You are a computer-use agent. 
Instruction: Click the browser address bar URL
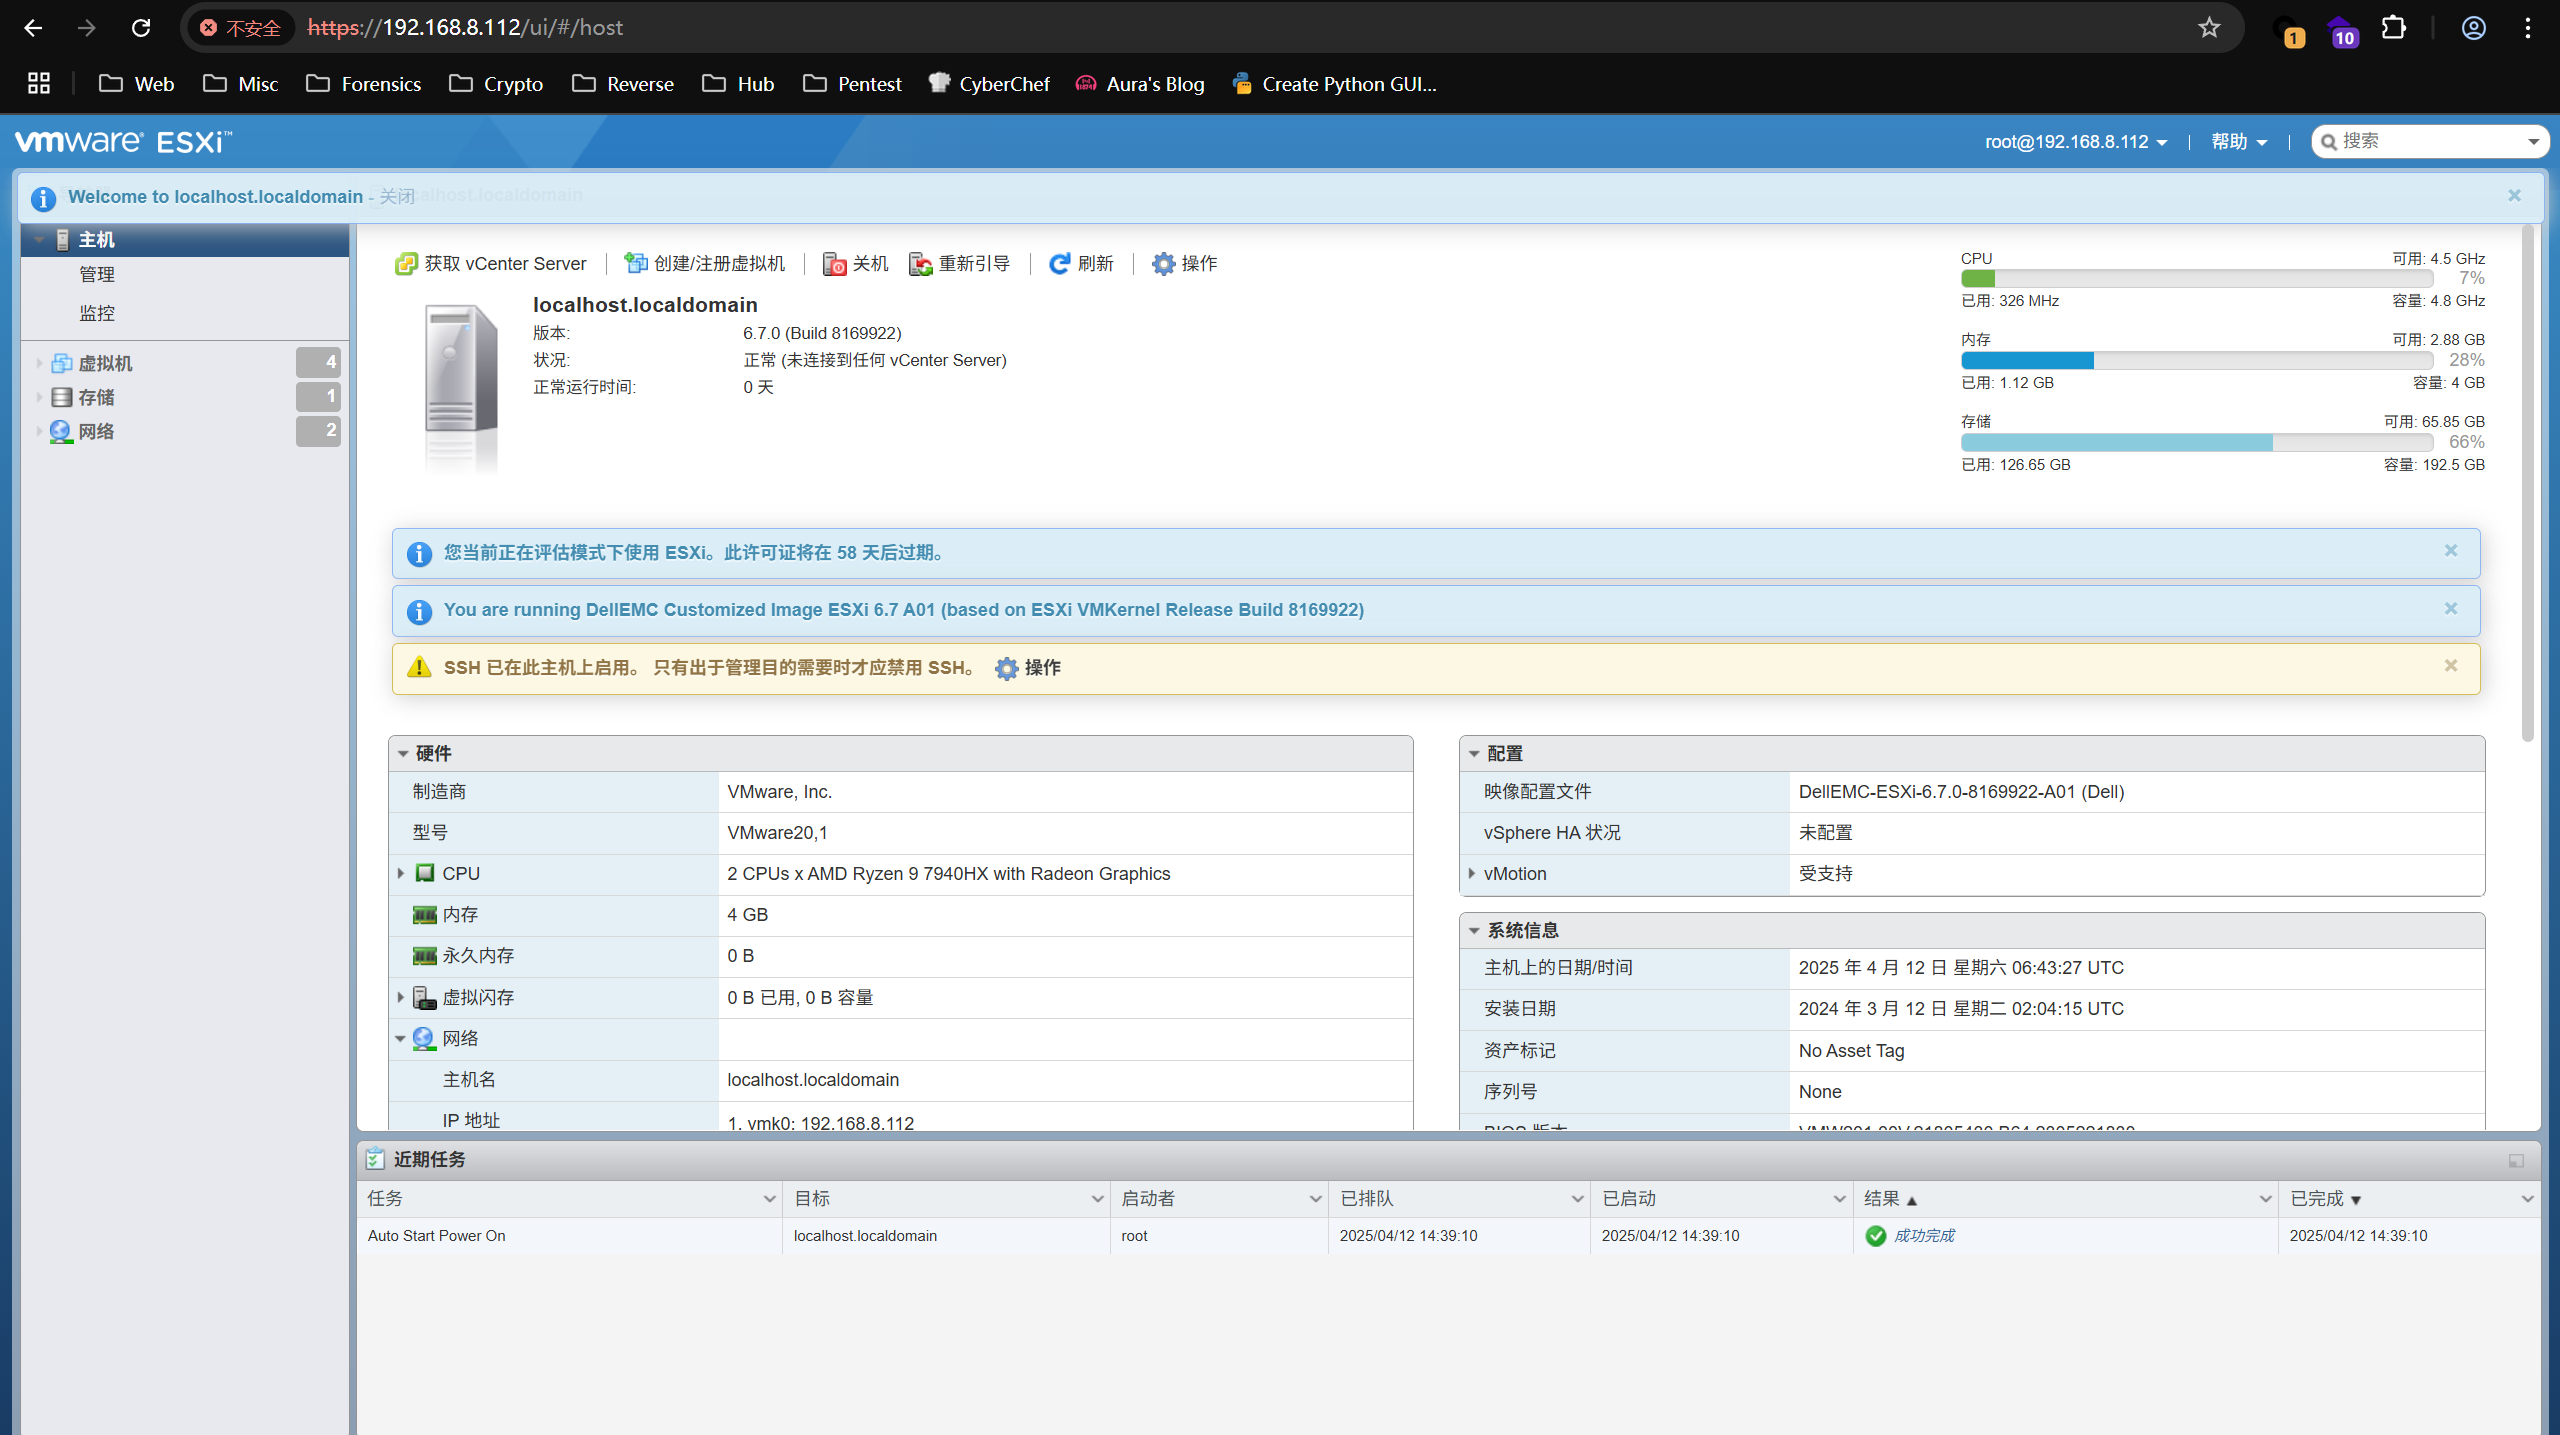click(x=465, y=28)
